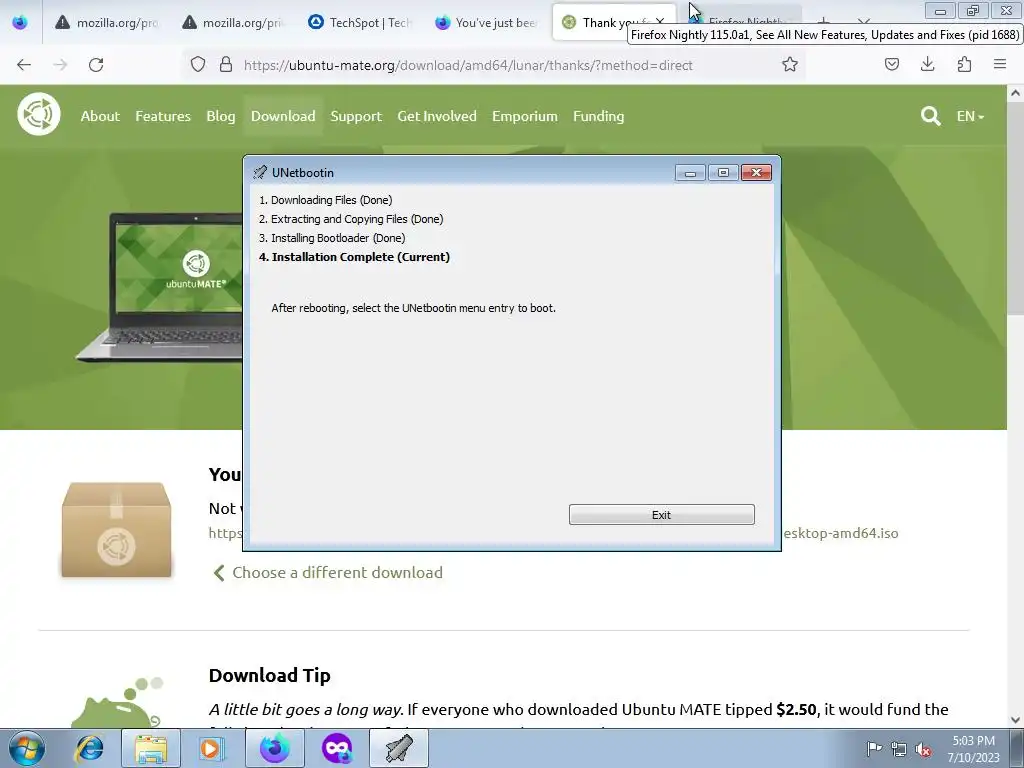The image size is (1024, 768).
Task: Click the Ubuntu MATE logo in the site header
Action: [39, 114]
